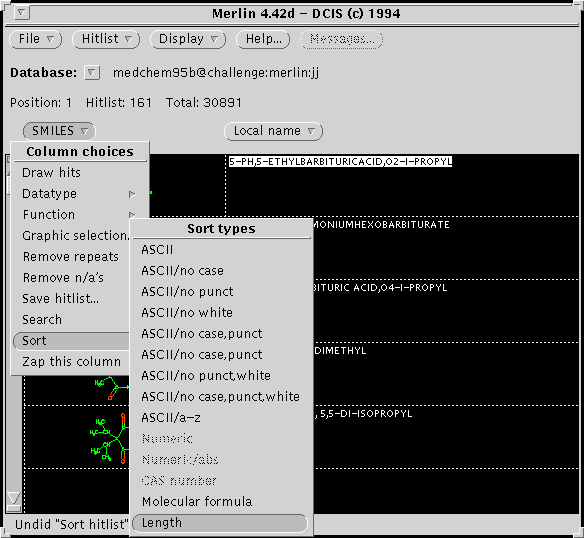Choose Remove repeats

click(71, 257)
